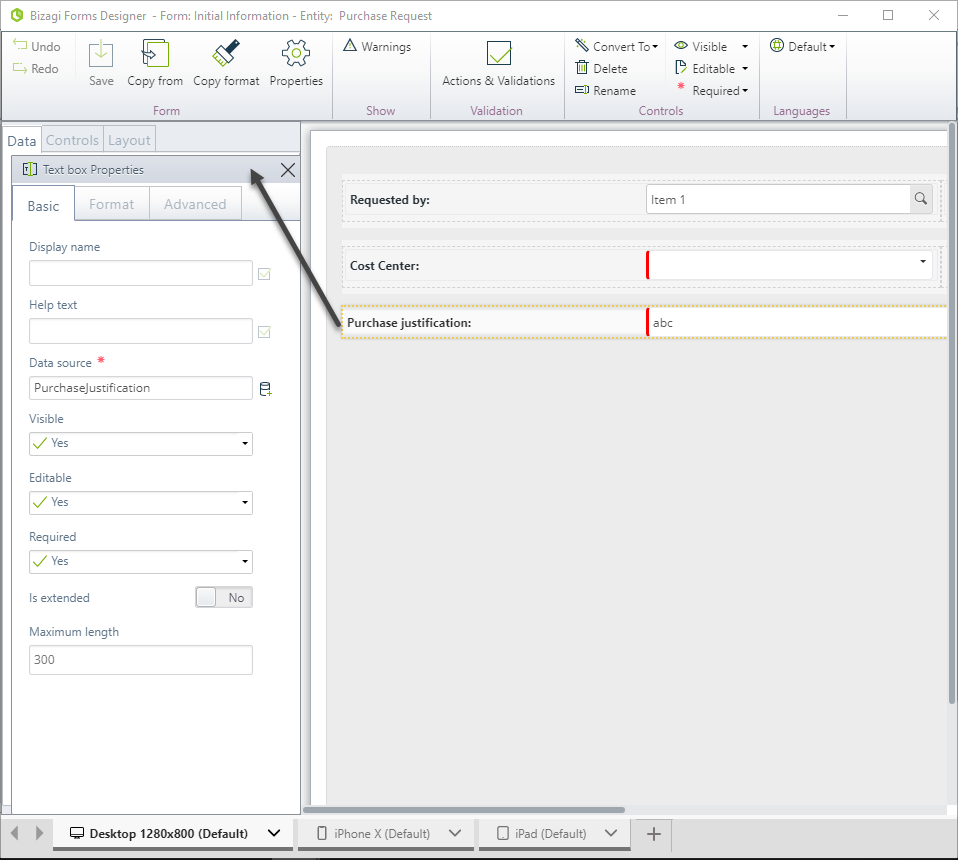
Task: Click the Delete control trash icon
Action: (x=582, y=68)
